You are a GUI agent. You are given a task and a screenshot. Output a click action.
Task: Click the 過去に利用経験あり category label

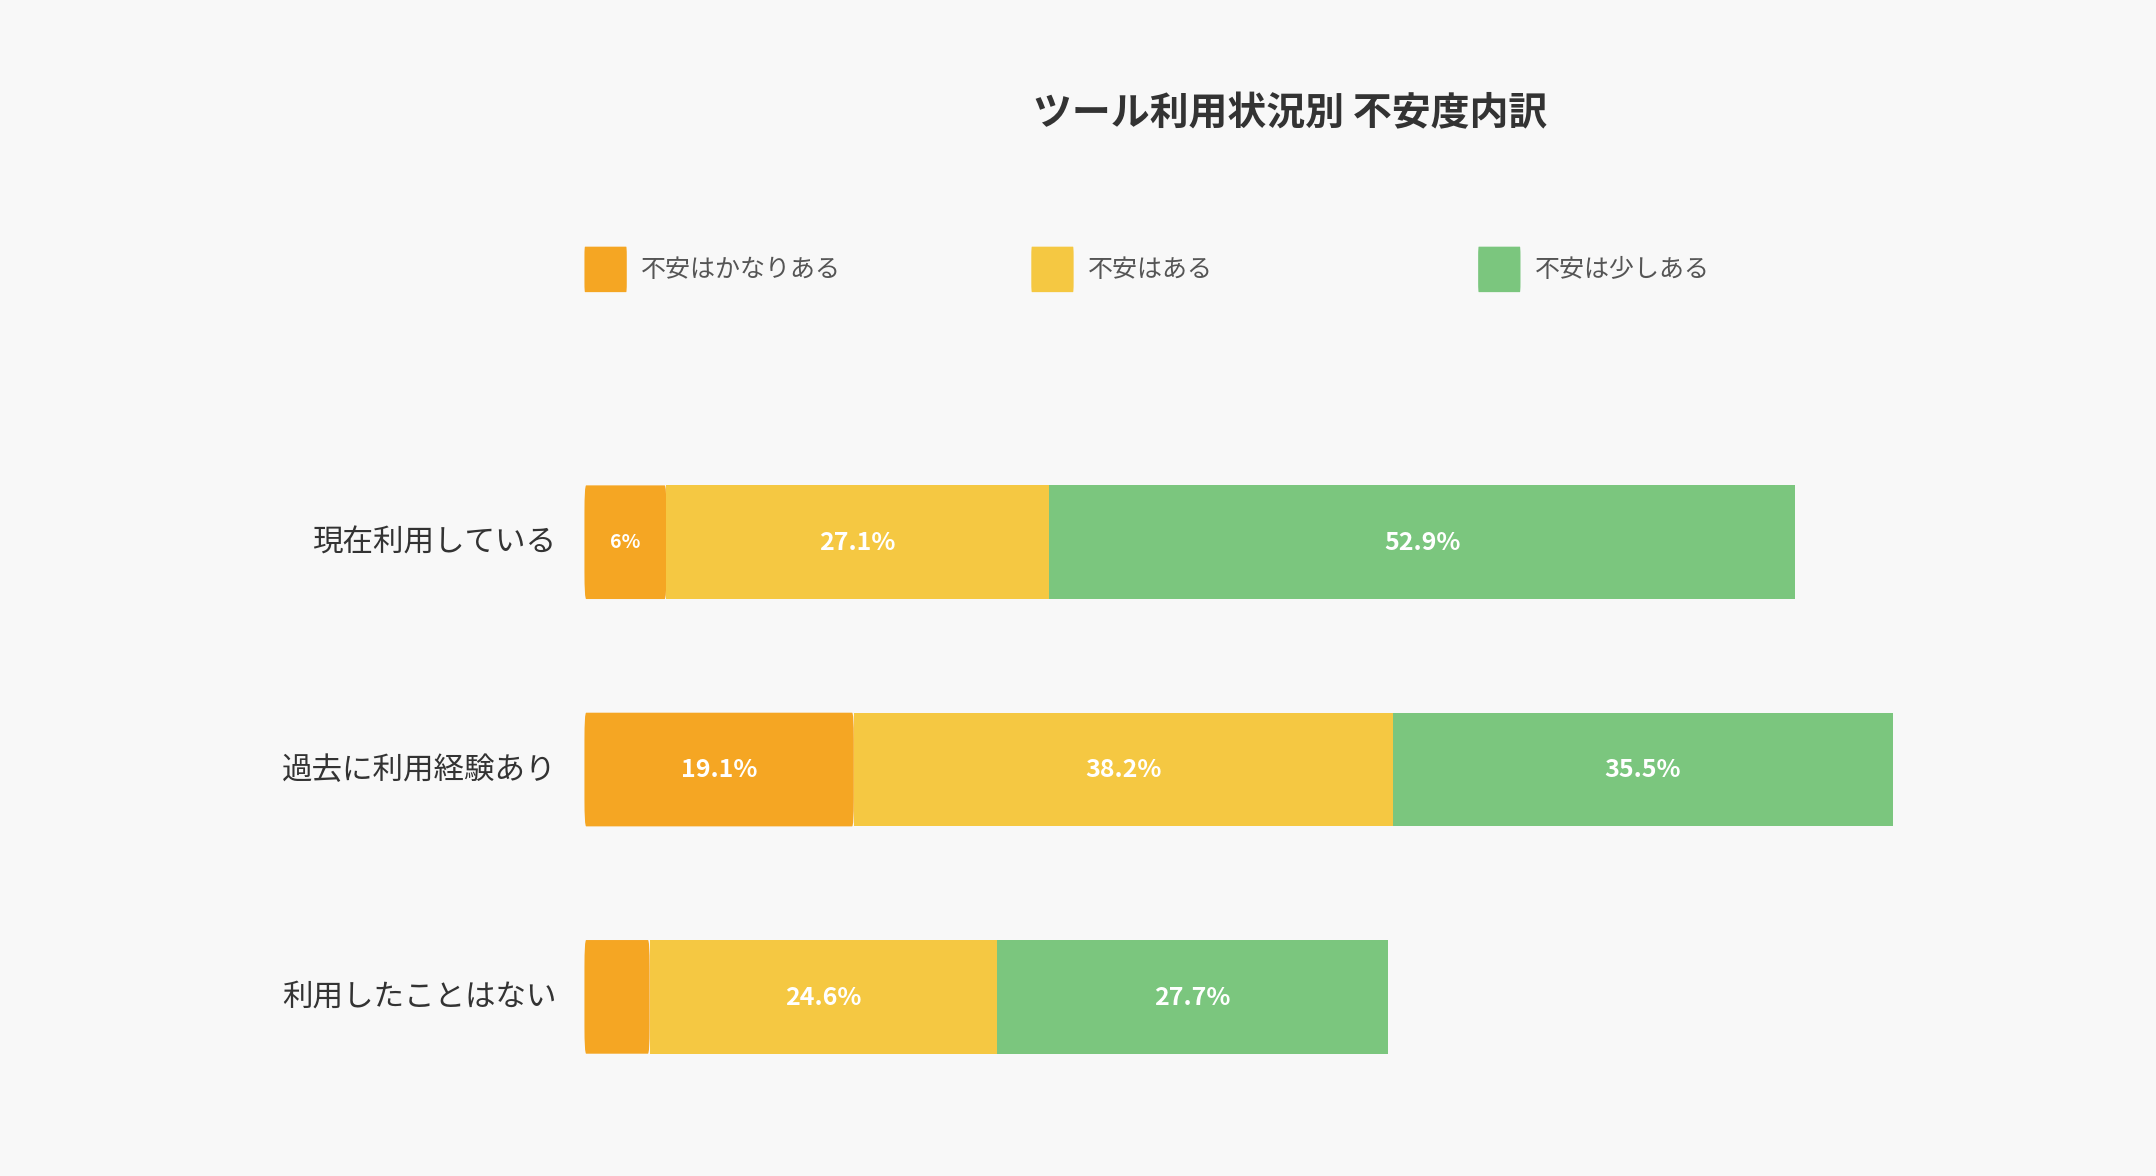(x=418, y=768)
